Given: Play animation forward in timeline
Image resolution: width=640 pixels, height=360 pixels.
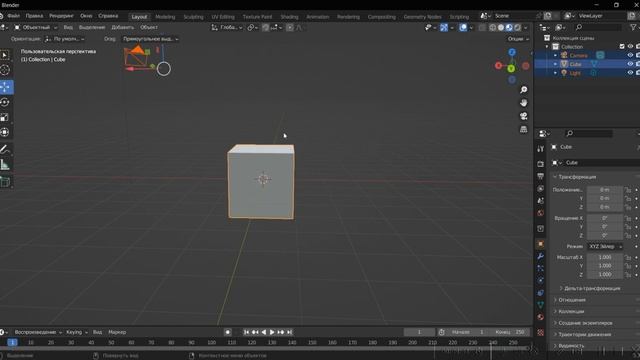Looking at the screenshot, I should [272, 332].
